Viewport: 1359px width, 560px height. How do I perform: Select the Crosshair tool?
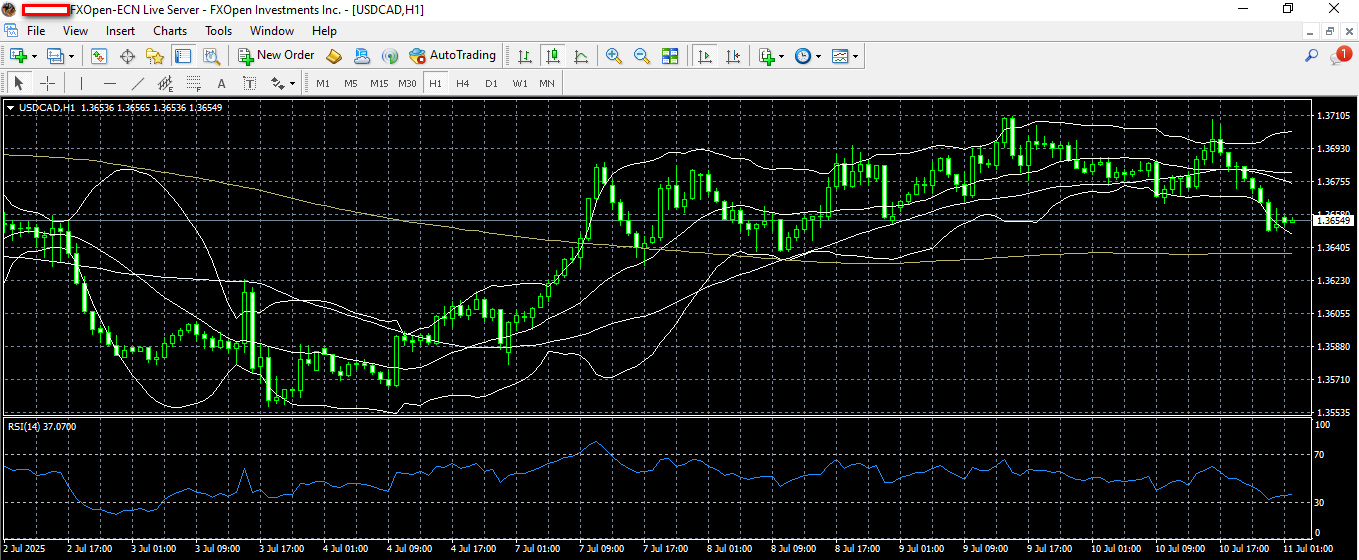pyautogui.click(x=47, y=83)
